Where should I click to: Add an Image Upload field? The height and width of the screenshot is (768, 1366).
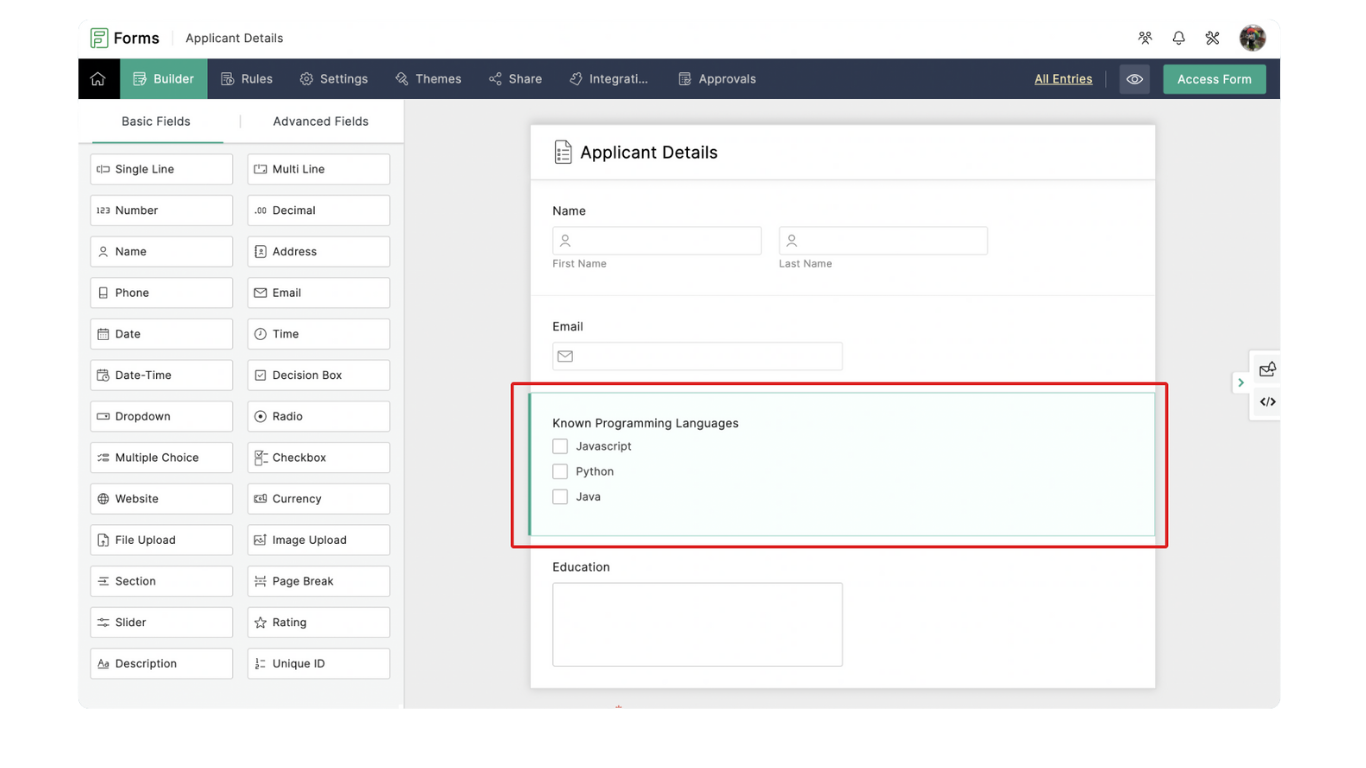[319, 540]
